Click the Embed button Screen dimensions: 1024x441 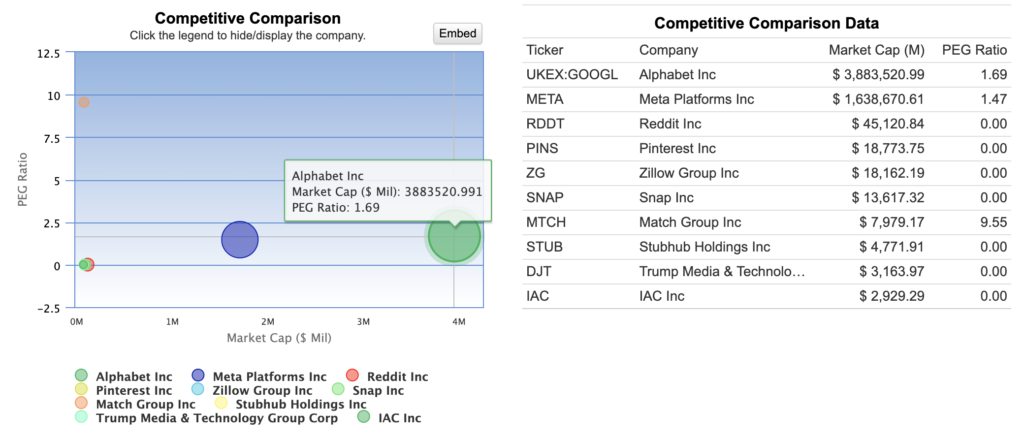point(458,33)
